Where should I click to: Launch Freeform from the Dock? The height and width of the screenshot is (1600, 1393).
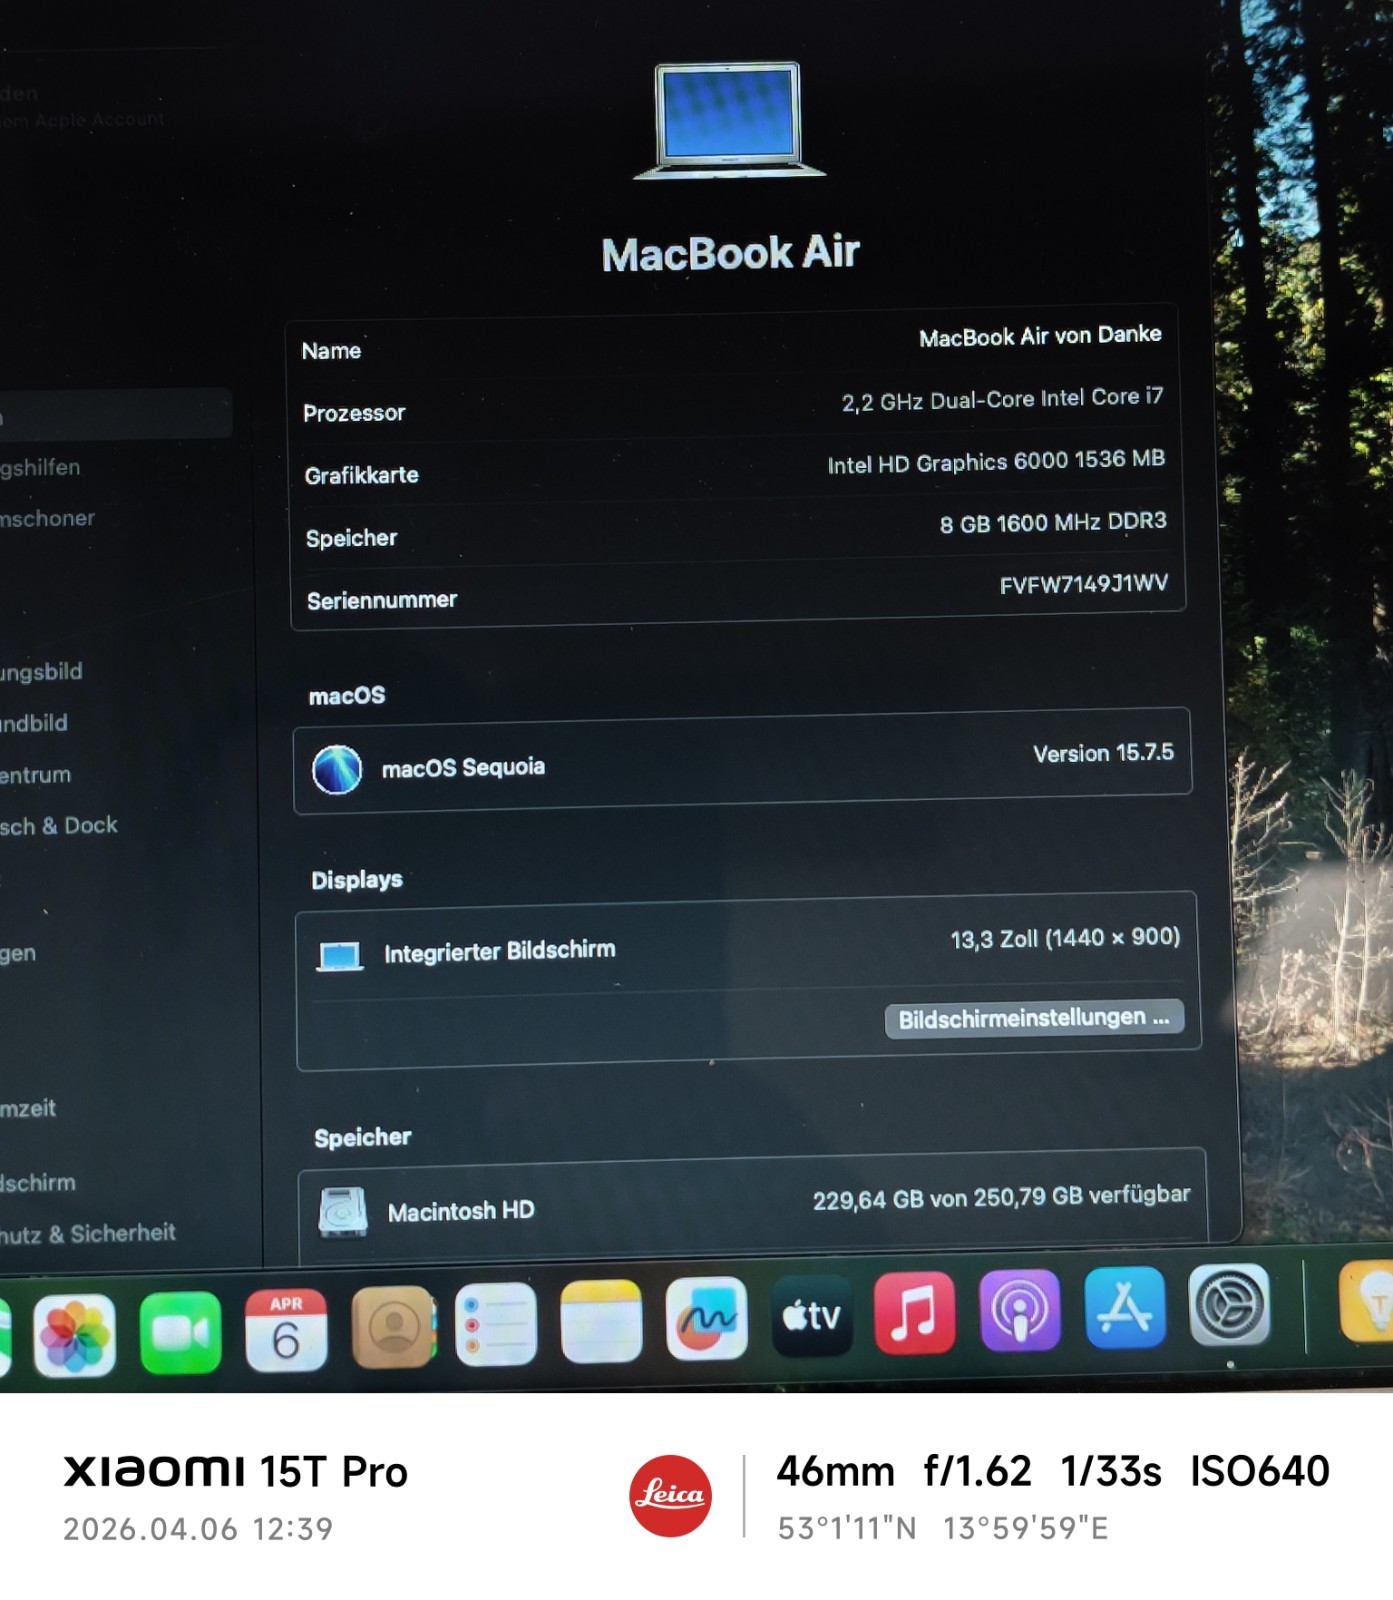[x=706, y=1318]
